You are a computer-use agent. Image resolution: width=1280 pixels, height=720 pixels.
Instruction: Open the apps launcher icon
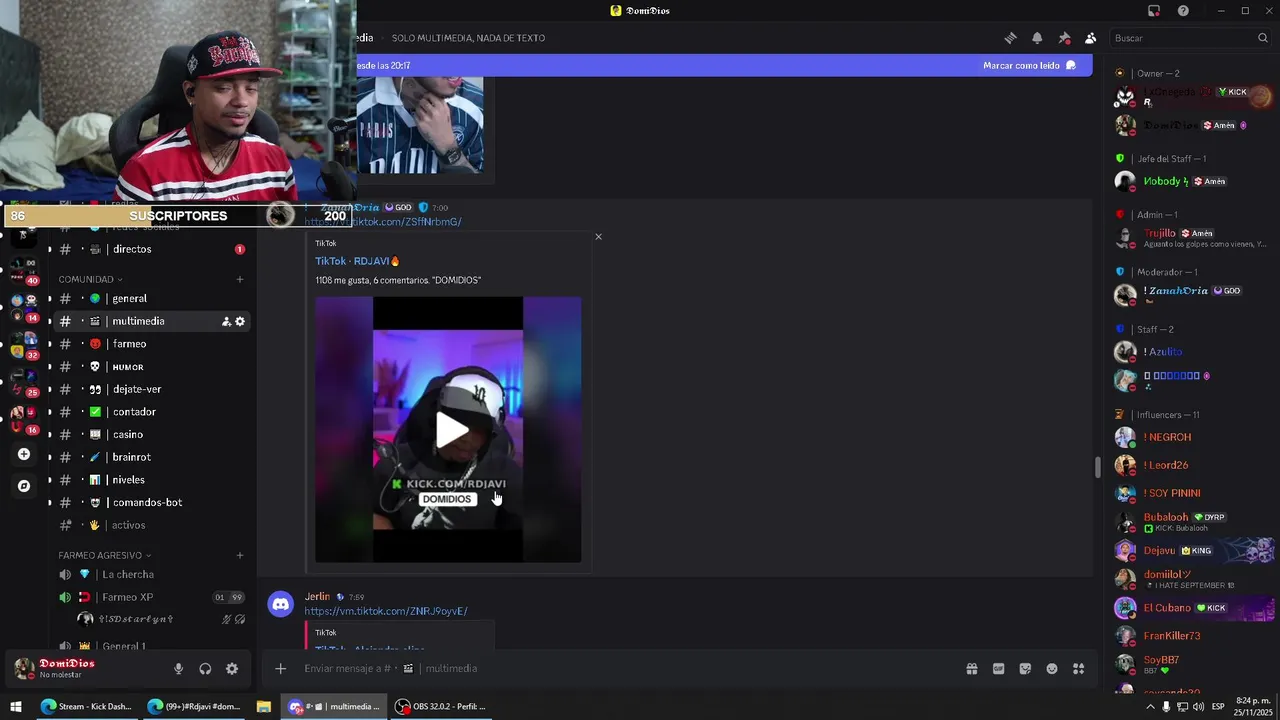1079,669
